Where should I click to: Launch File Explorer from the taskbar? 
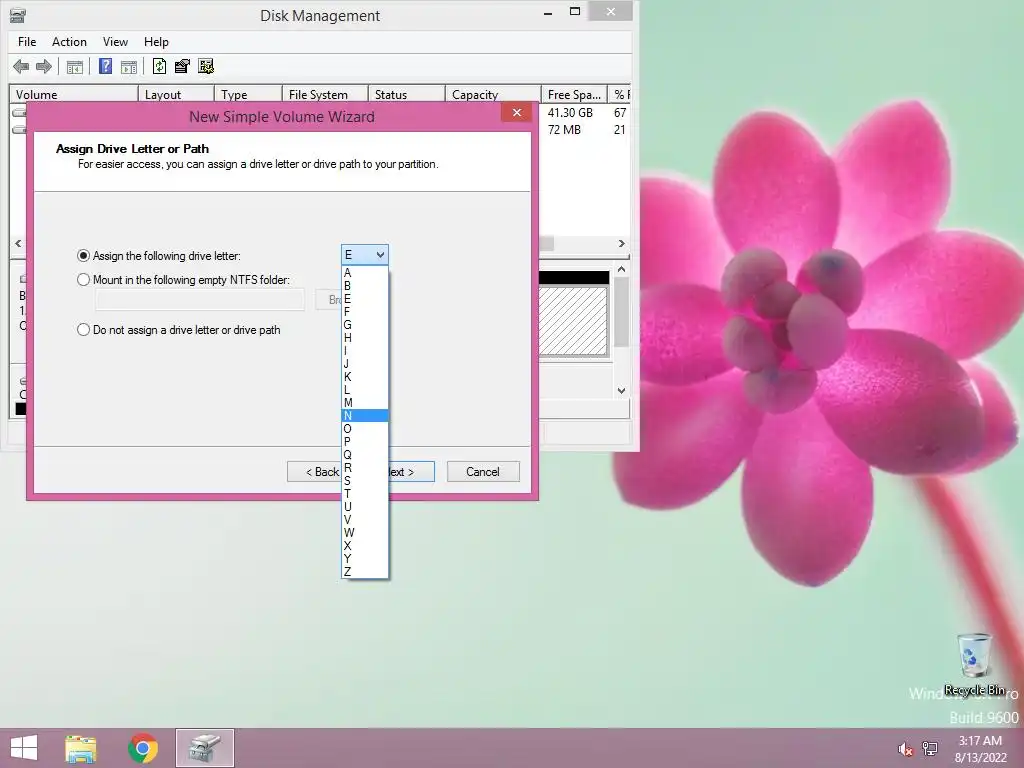(80, 748)
